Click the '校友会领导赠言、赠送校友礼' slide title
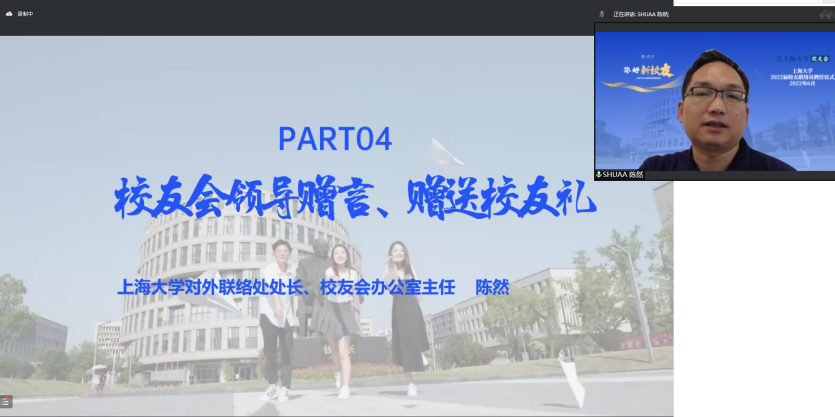This screenshot has height=417, width=835. coord(355,199)
